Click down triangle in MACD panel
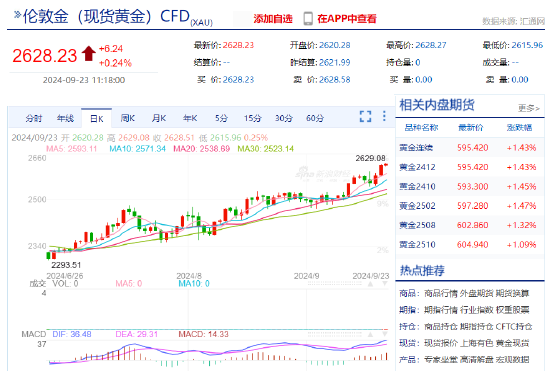 tap(385, 334)
